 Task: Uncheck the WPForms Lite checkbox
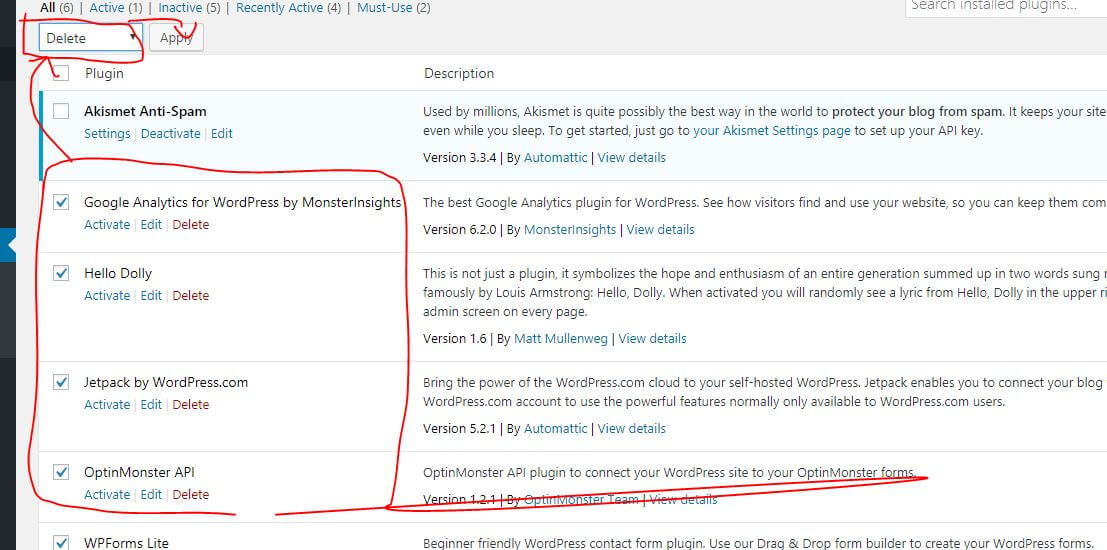click(61, 542)
